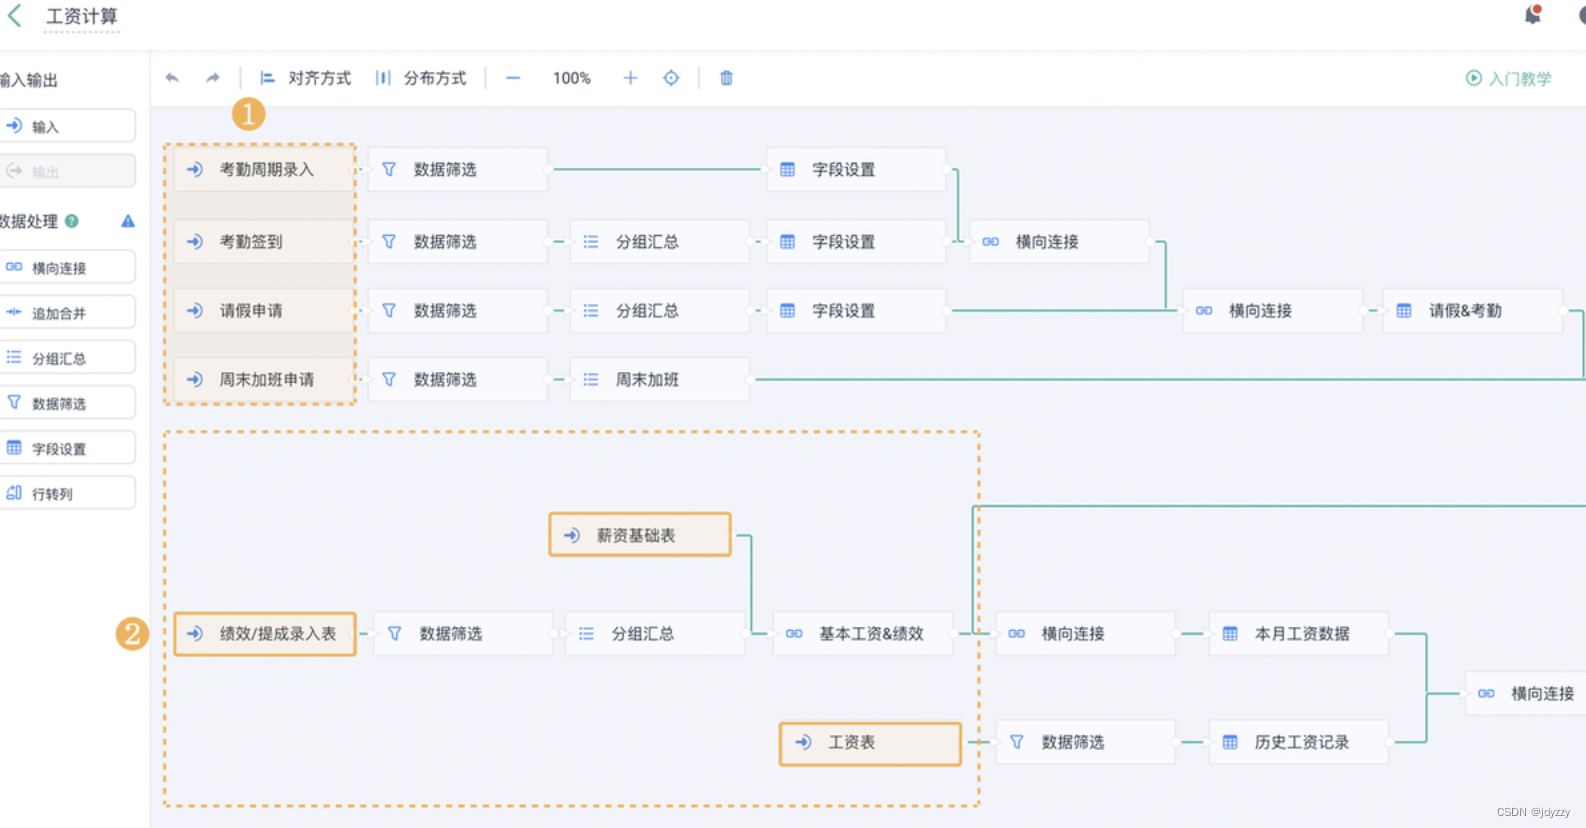The width and height of the screenshot is (1586, 828).
Task: Select 横向连接 node beside 考勤签到 字段设置
Action: point(1060,242)
